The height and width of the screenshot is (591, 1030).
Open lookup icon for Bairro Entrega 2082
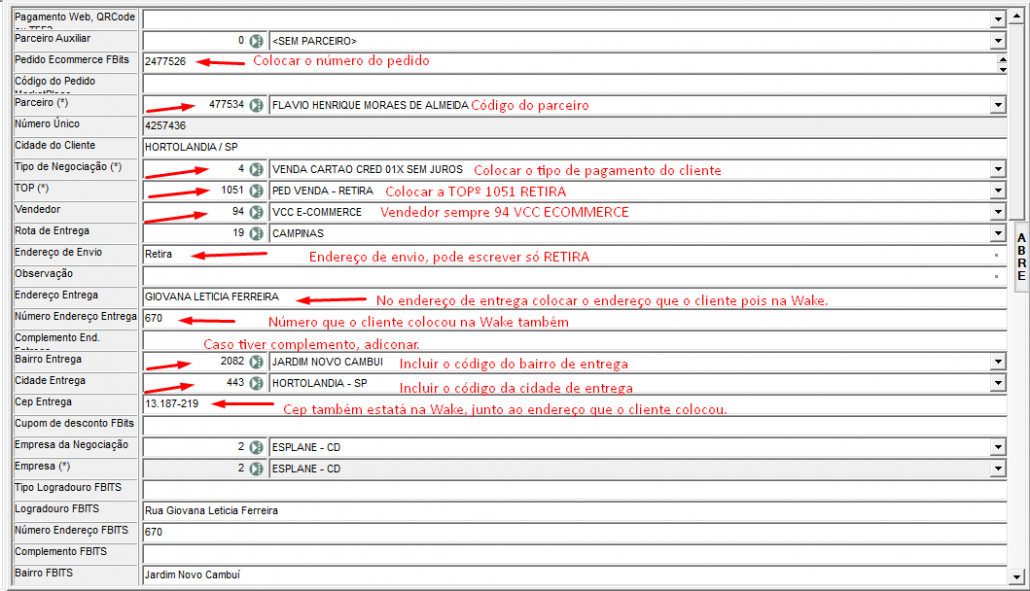pos(256,362)
